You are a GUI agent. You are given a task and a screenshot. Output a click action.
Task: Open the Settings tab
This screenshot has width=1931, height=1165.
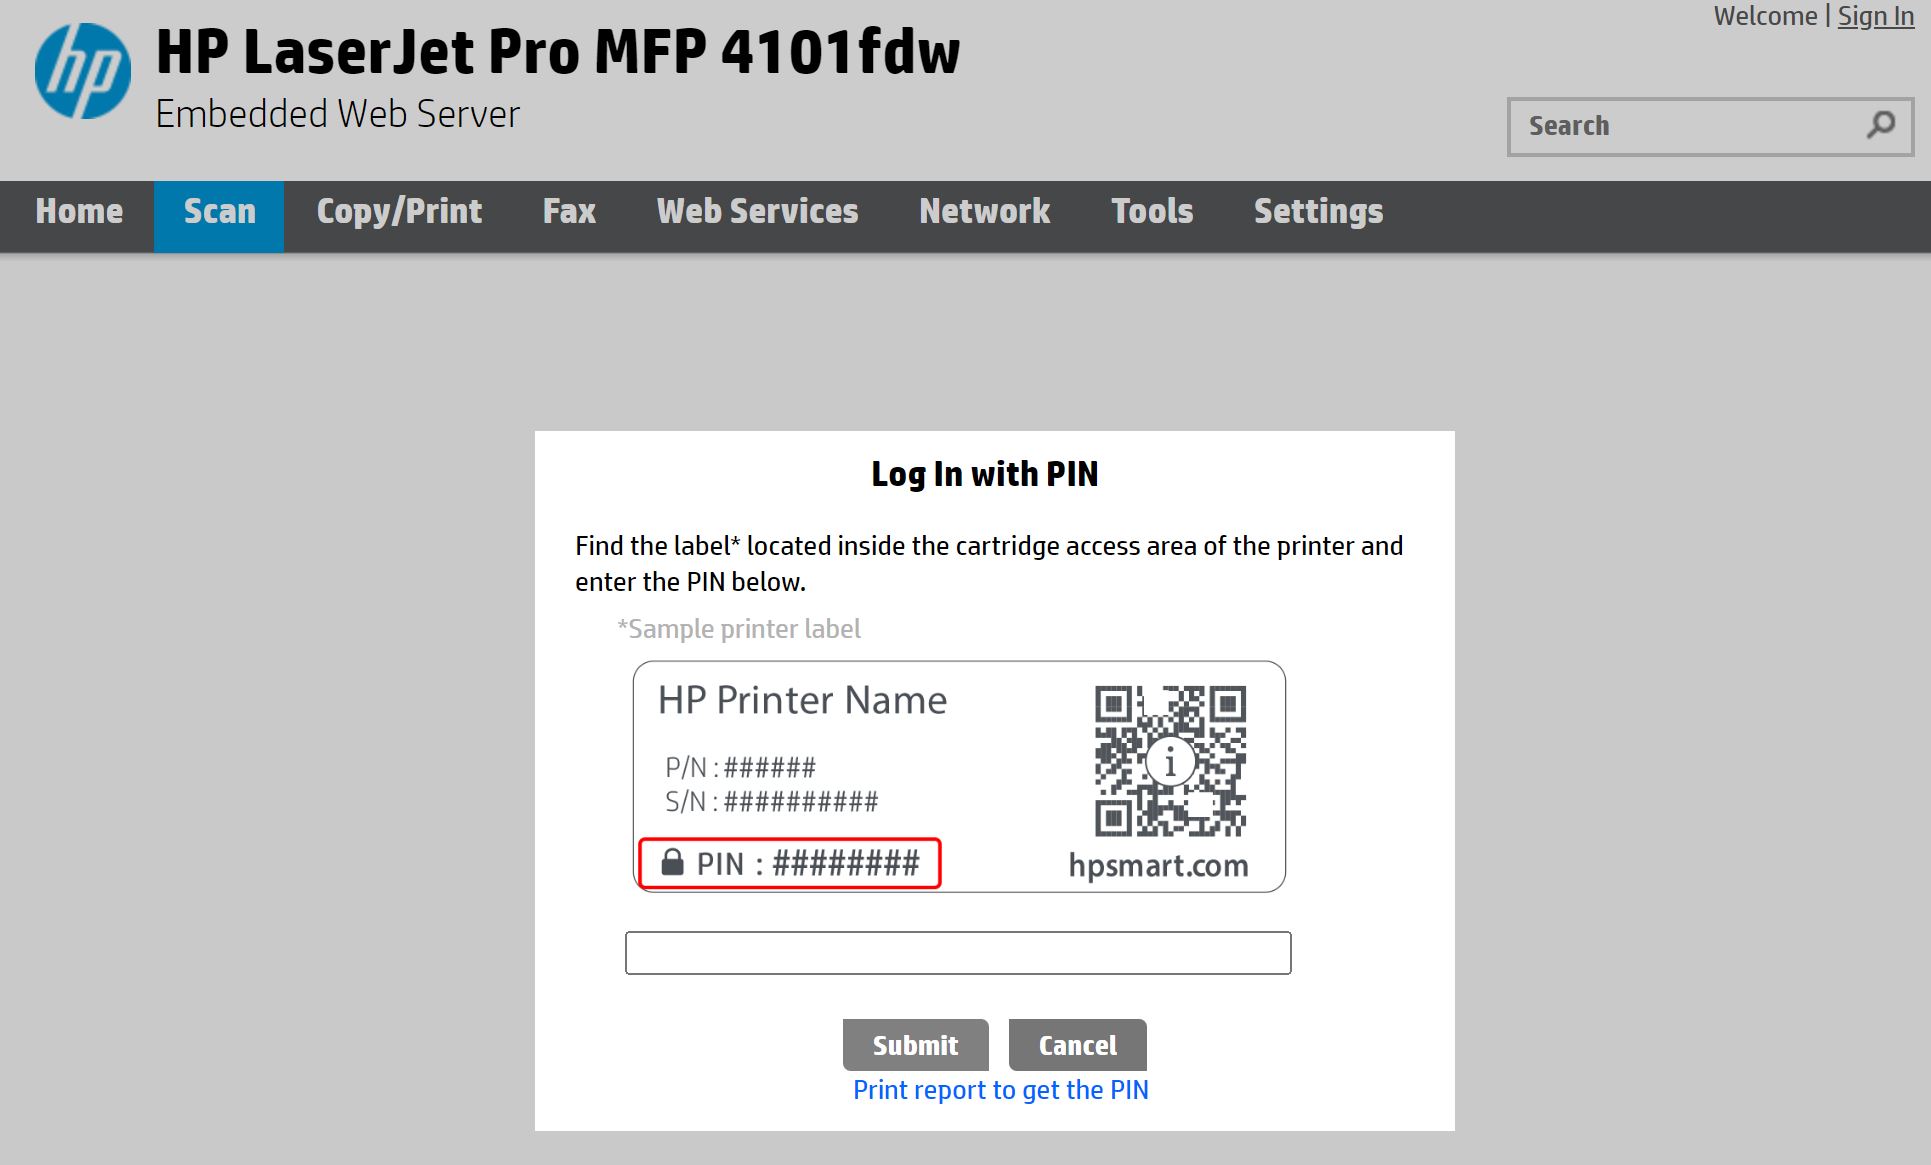(1318, 211)
